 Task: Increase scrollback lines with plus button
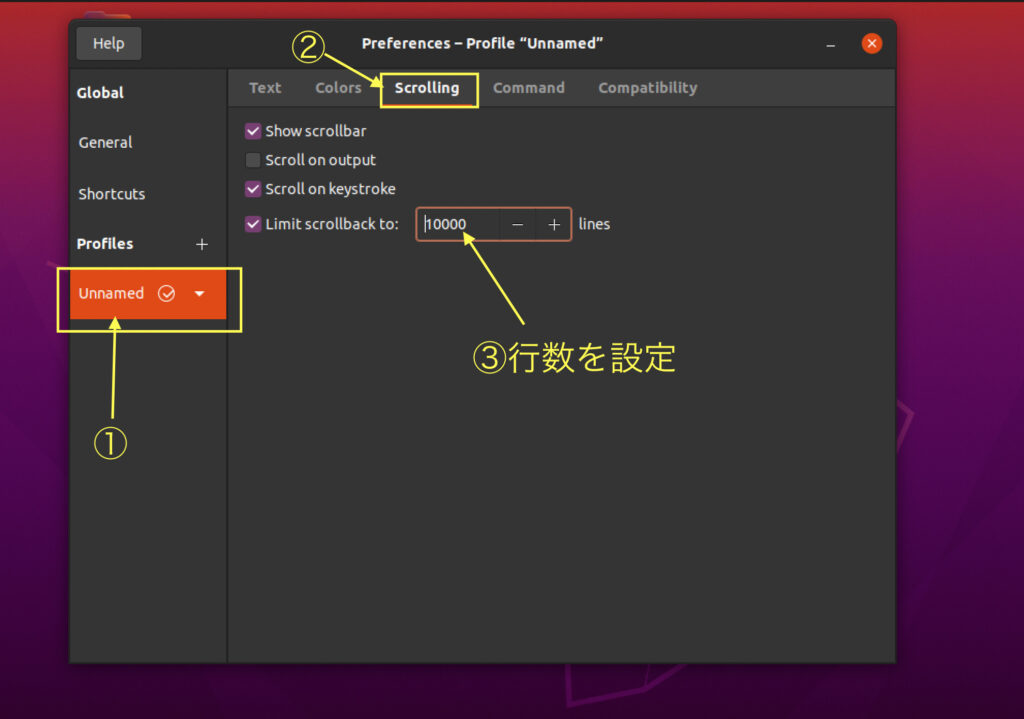[554, 224]
